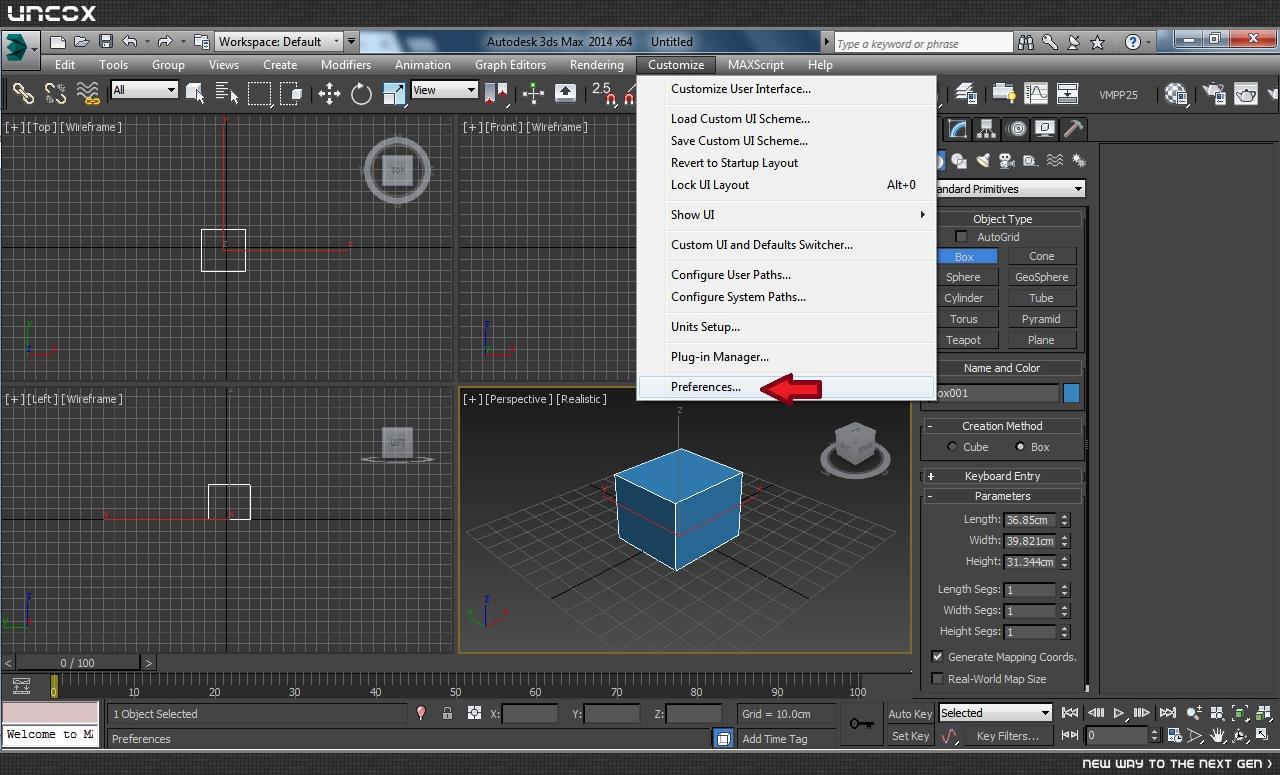
Task: Toggle Keyboard Shortcut Override icon
Action: pos(565,94)
